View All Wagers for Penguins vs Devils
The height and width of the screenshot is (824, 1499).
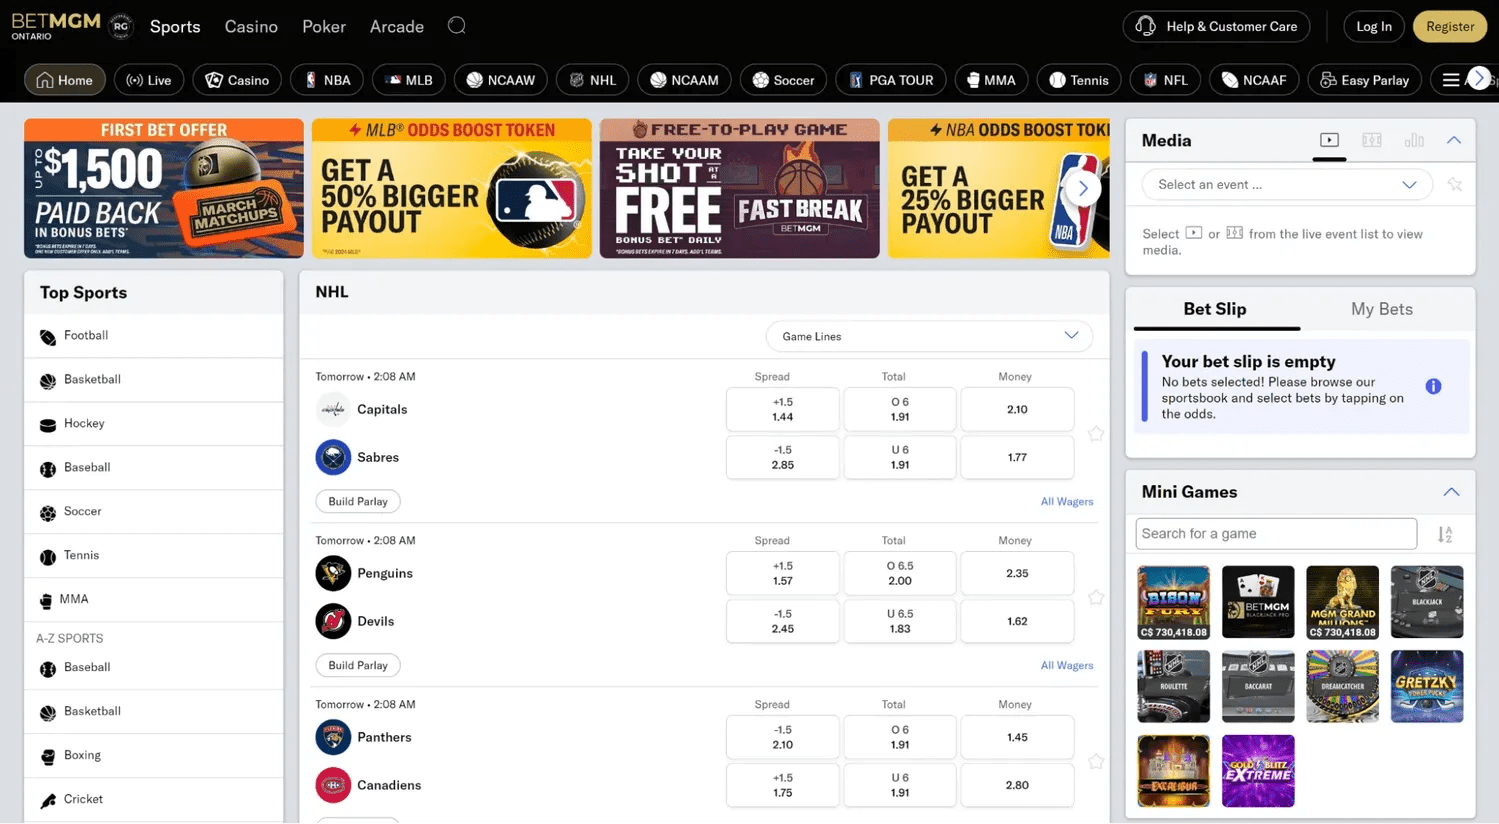coord(1067,665)
